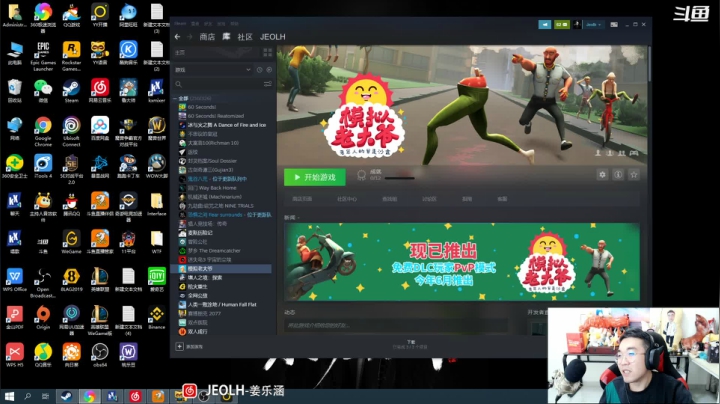Open friends green indicator button
The image size is (720, 404).
562,24
